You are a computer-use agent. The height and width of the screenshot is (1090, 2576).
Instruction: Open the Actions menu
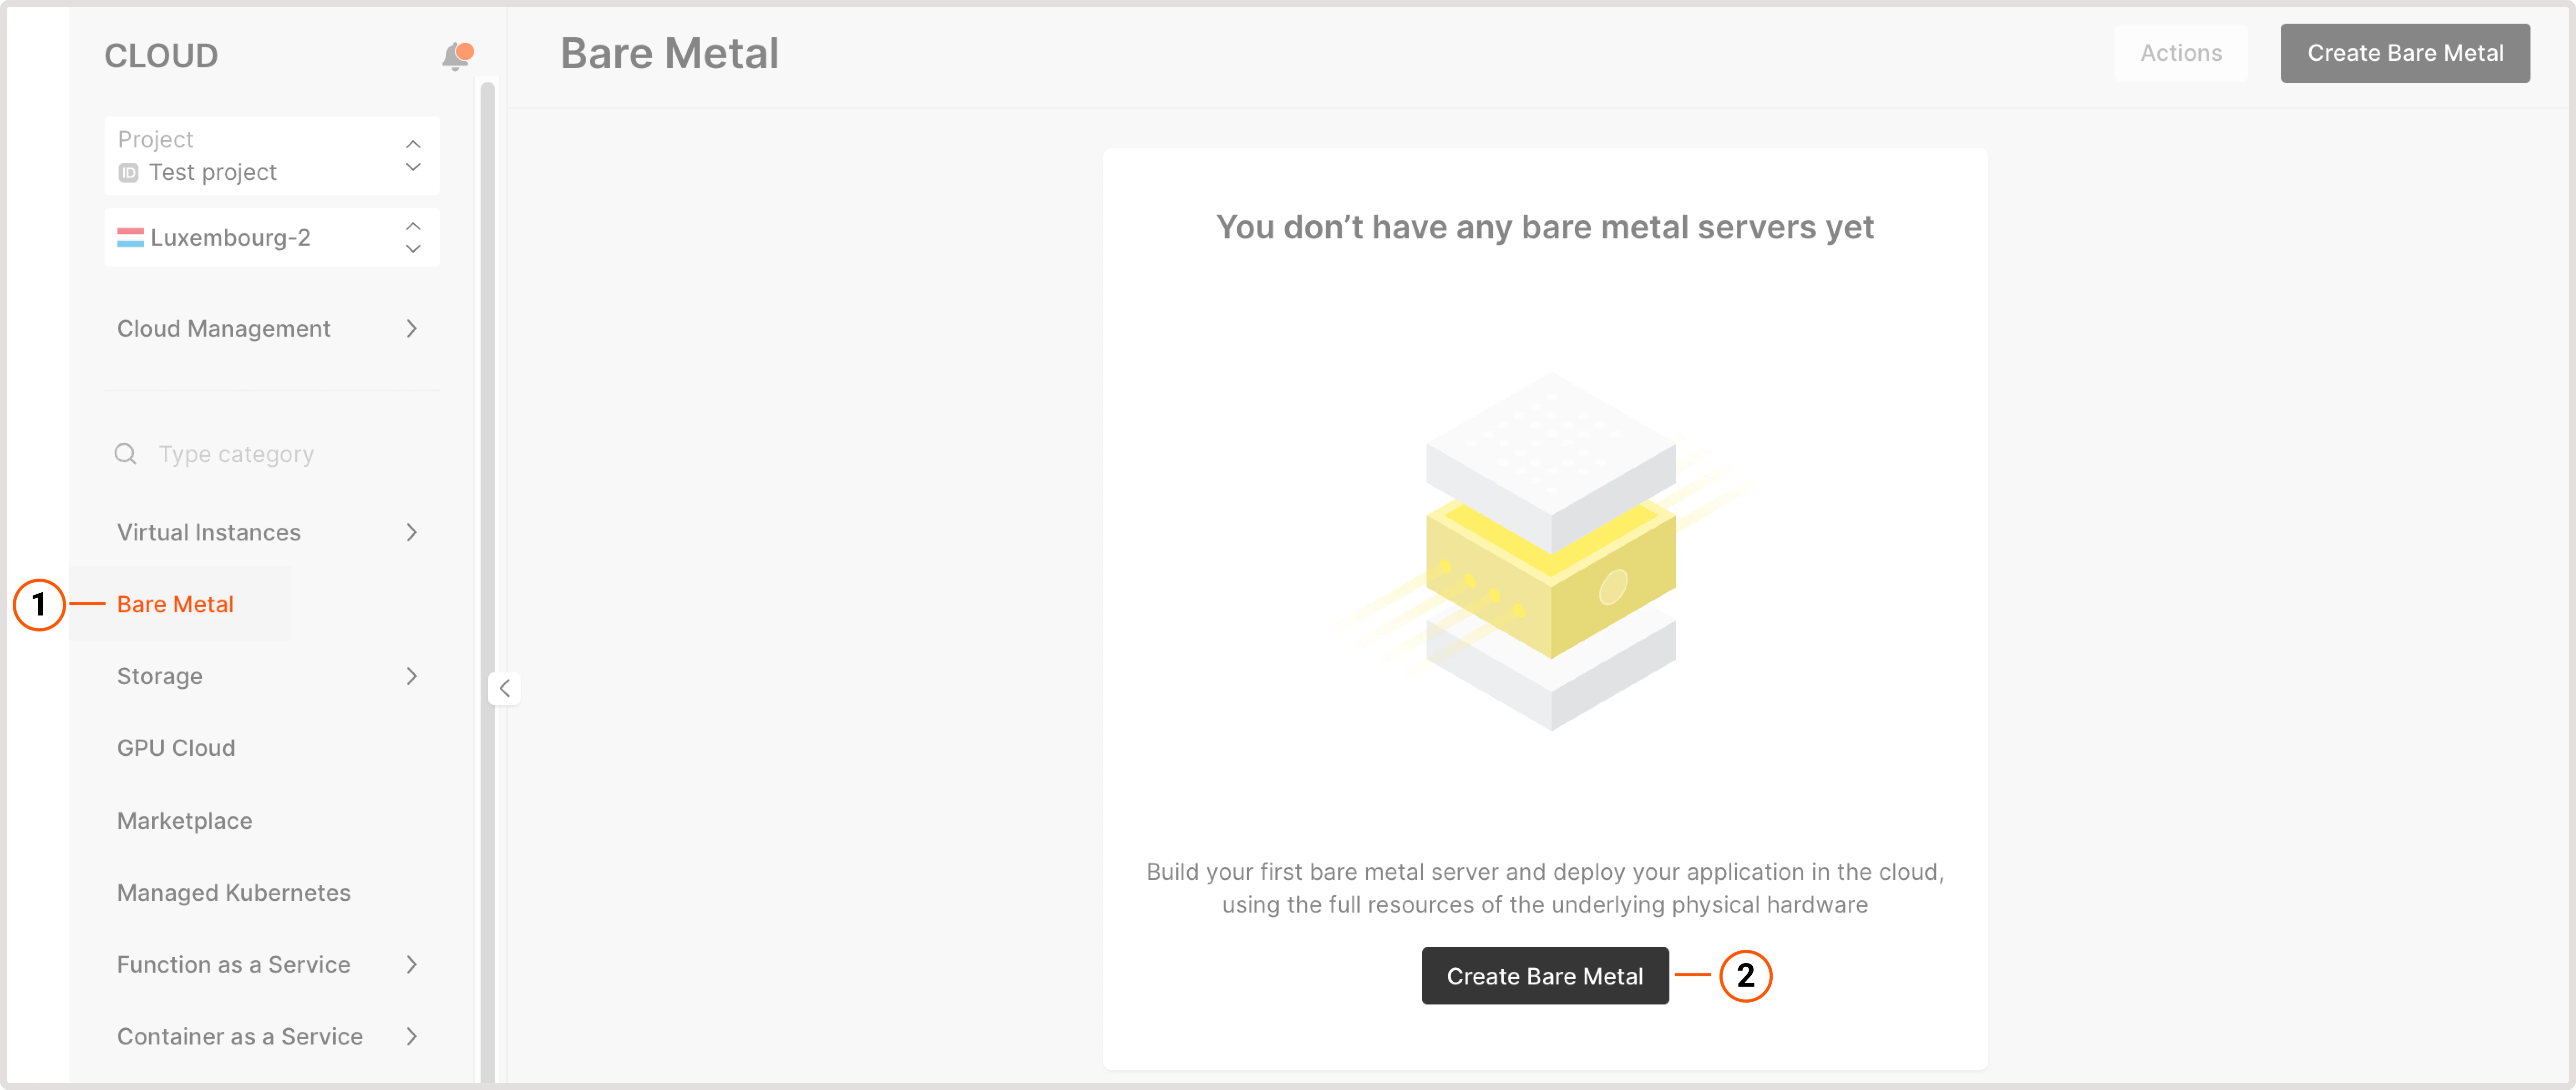[2180, 53]
